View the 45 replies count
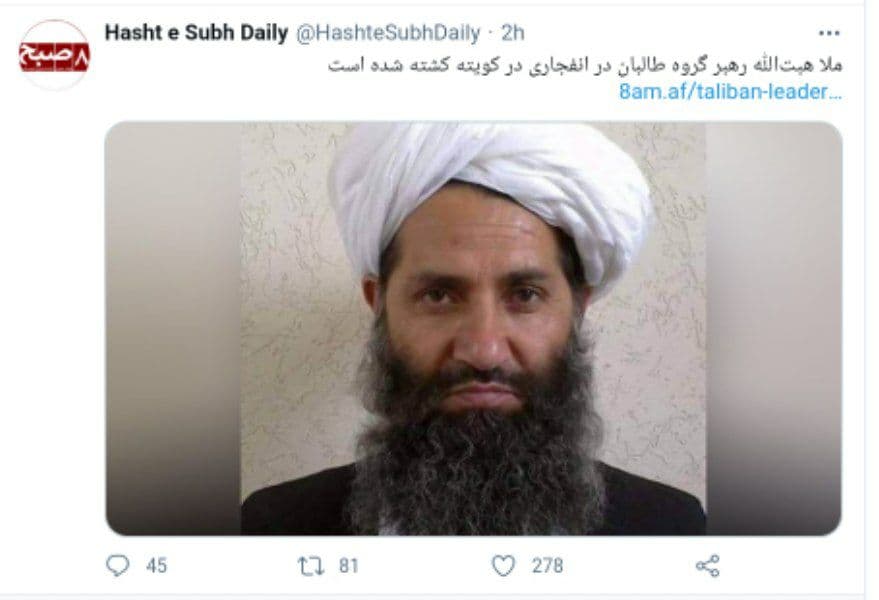879x600 pixels. tap(156, 566)
